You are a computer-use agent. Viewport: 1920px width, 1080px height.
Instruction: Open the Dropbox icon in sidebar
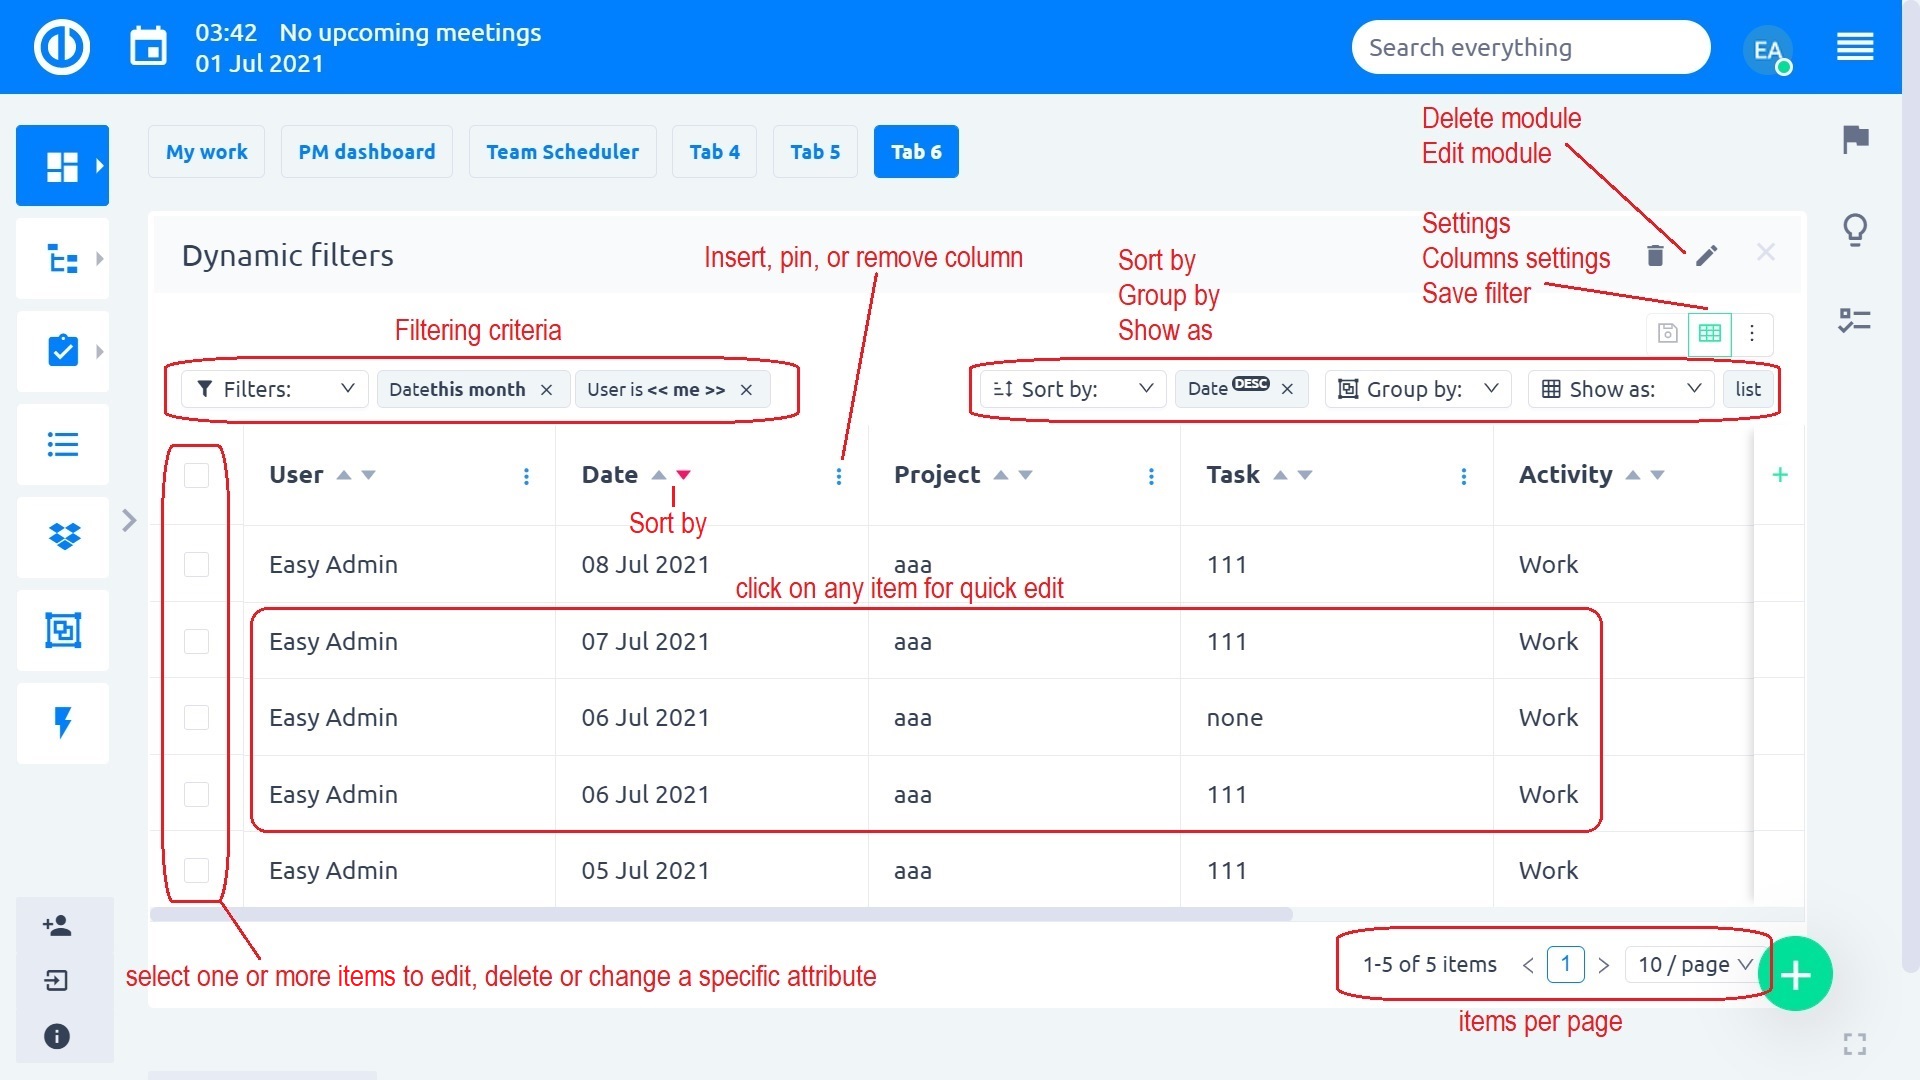point(63,537)
